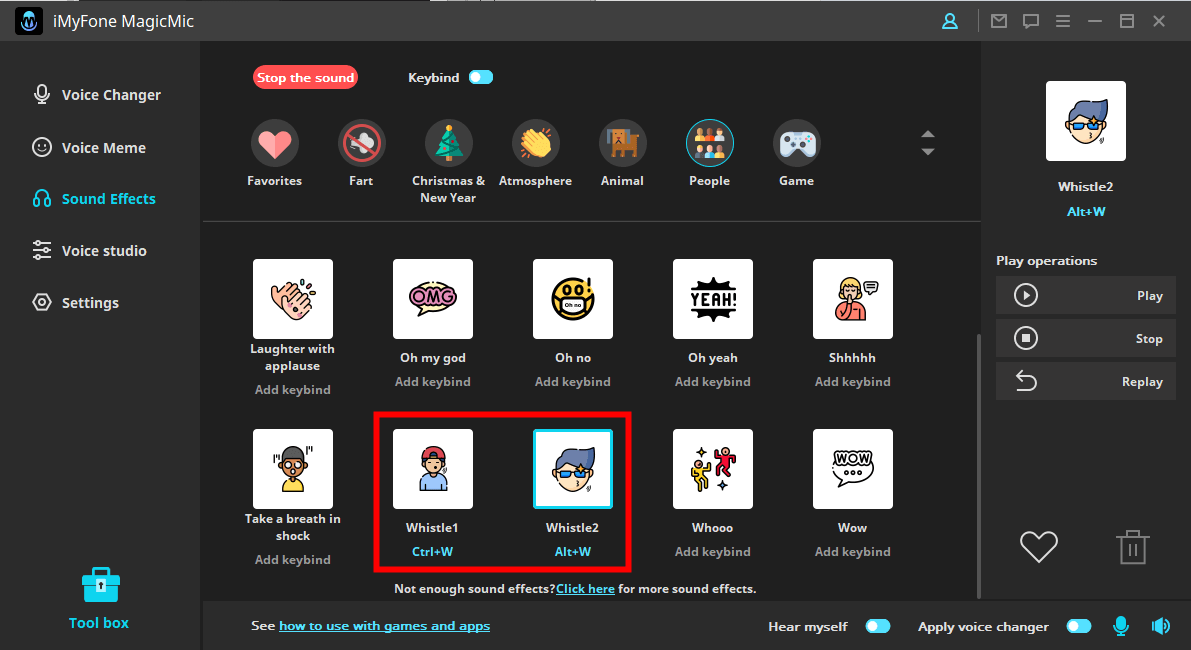
Task: Click the Whistle2 preview thumbnail in right panel
Action: [1085, 121]
